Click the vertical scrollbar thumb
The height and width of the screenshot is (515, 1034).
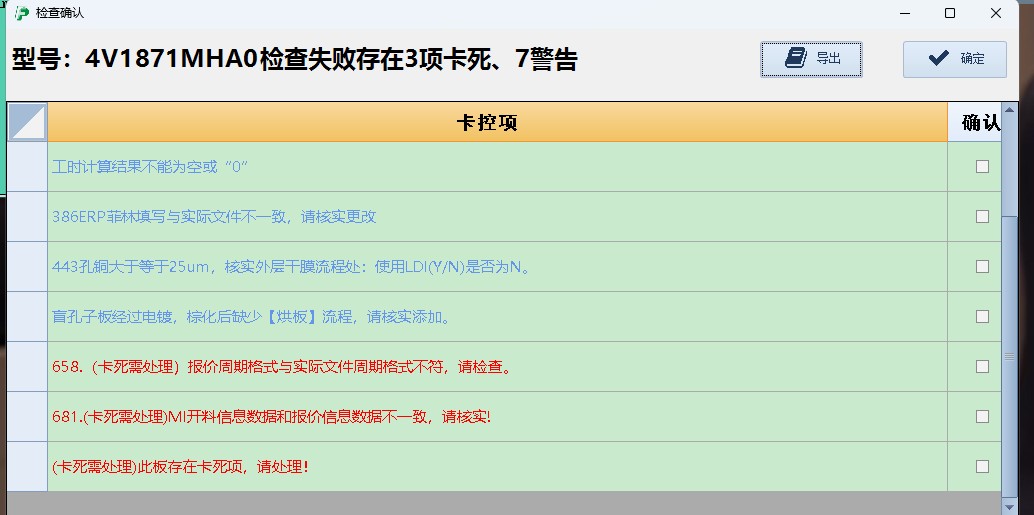[1009, 356]
